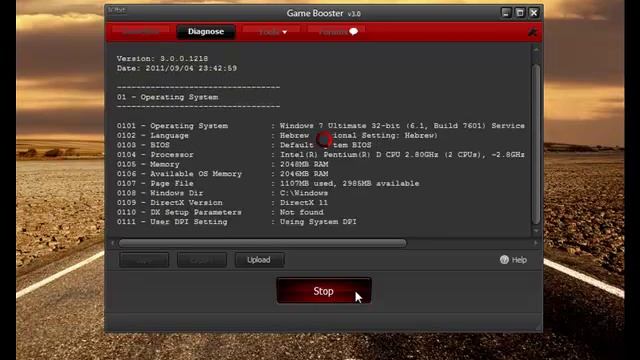Select the '0109 - DirectX Version' line
The width and height of the screenshot is (640, 360).
[222, 202]
